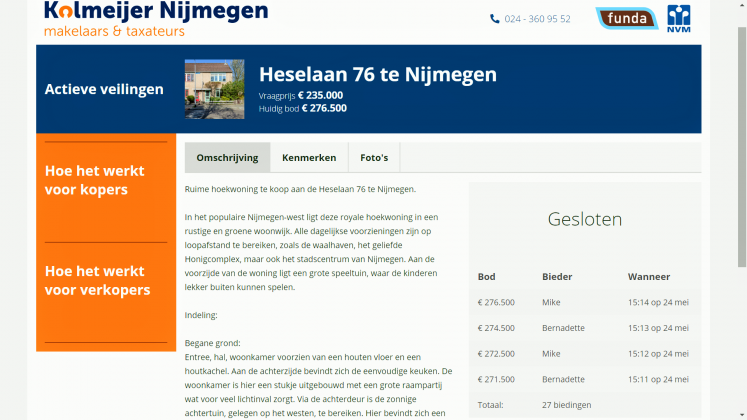Click the Wanneer column header
The width and height of the screenshot is (747, 420).
tap(649, 277)
